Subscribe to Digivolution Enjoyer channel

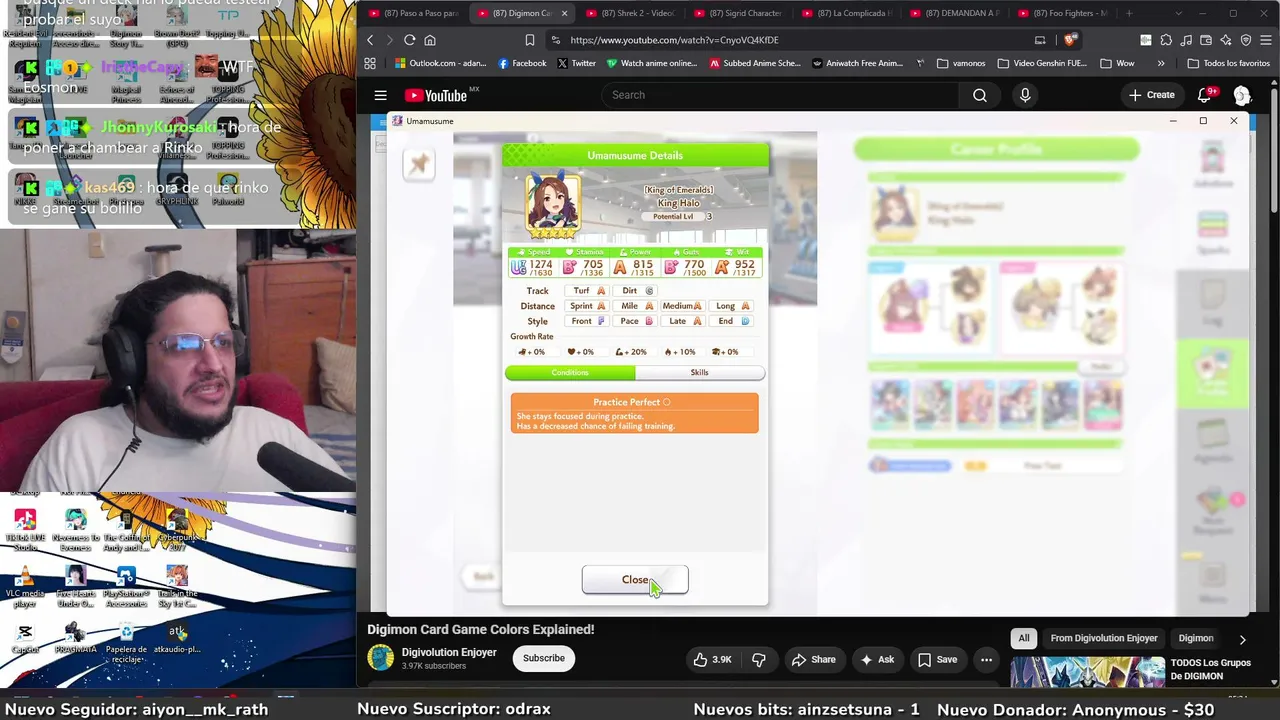[x=544, y=658]
